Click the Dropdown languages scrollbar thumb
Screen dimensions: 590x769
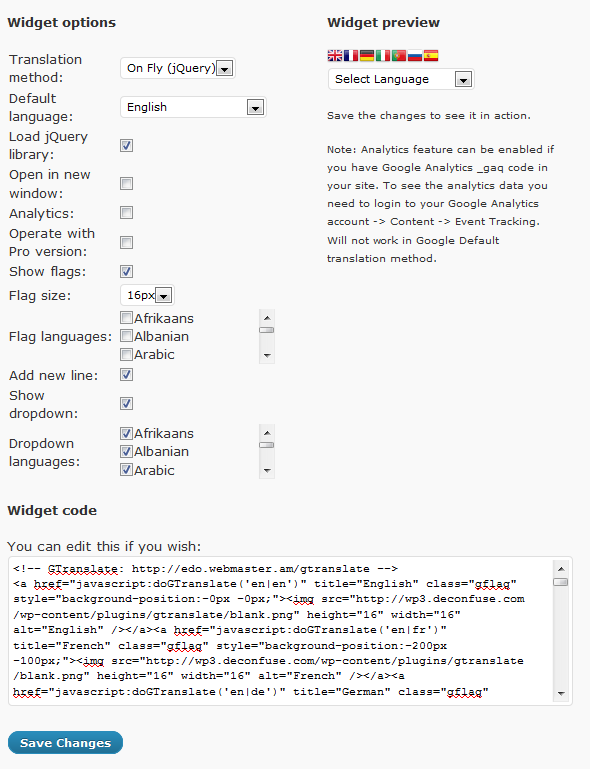(x=267, y=445)
